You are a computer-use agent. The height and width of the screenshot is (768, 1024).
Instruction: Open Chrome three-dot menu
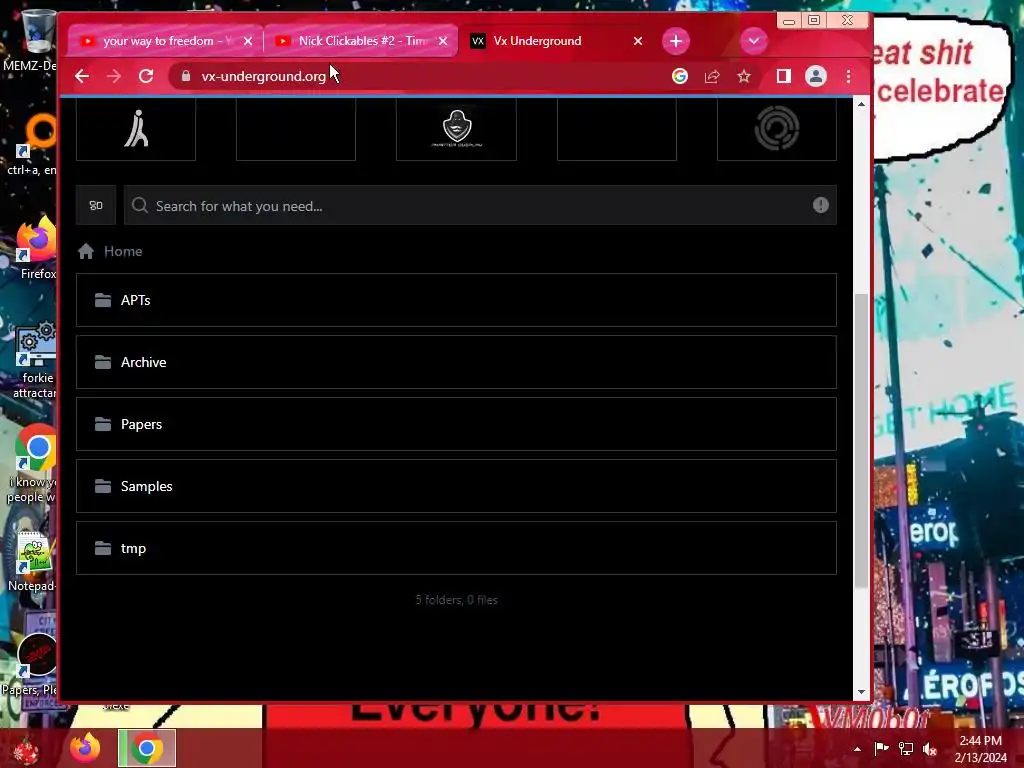coord(848,76)
